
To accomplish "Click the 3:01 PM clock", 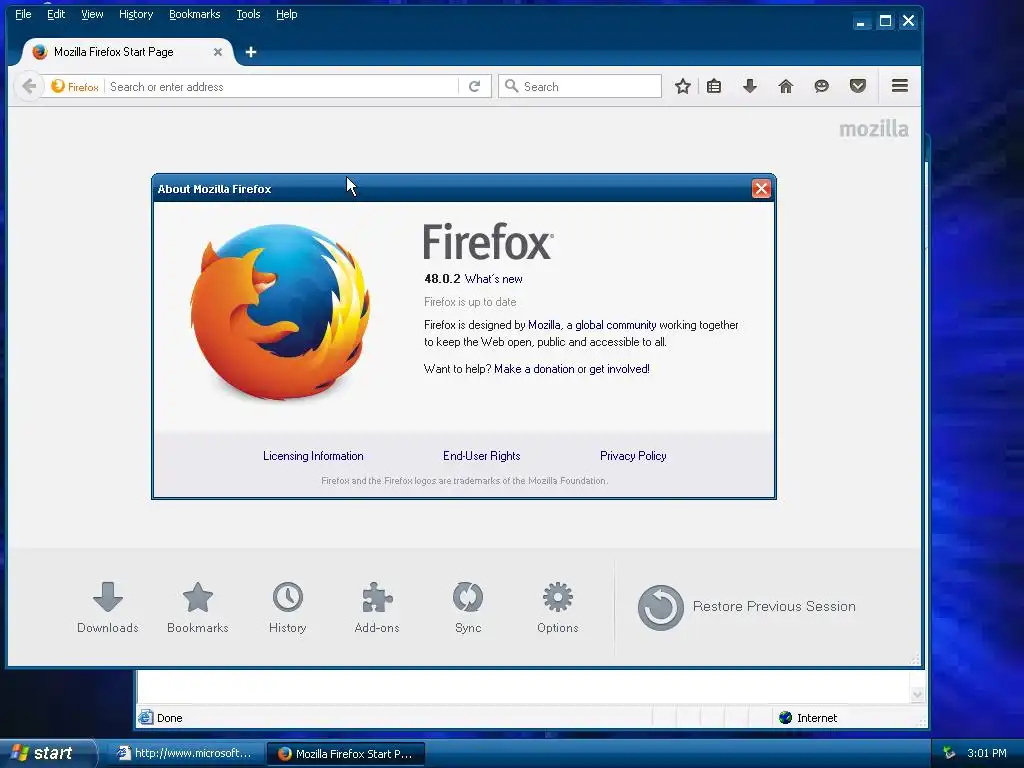I will click(x=987, y=753).
